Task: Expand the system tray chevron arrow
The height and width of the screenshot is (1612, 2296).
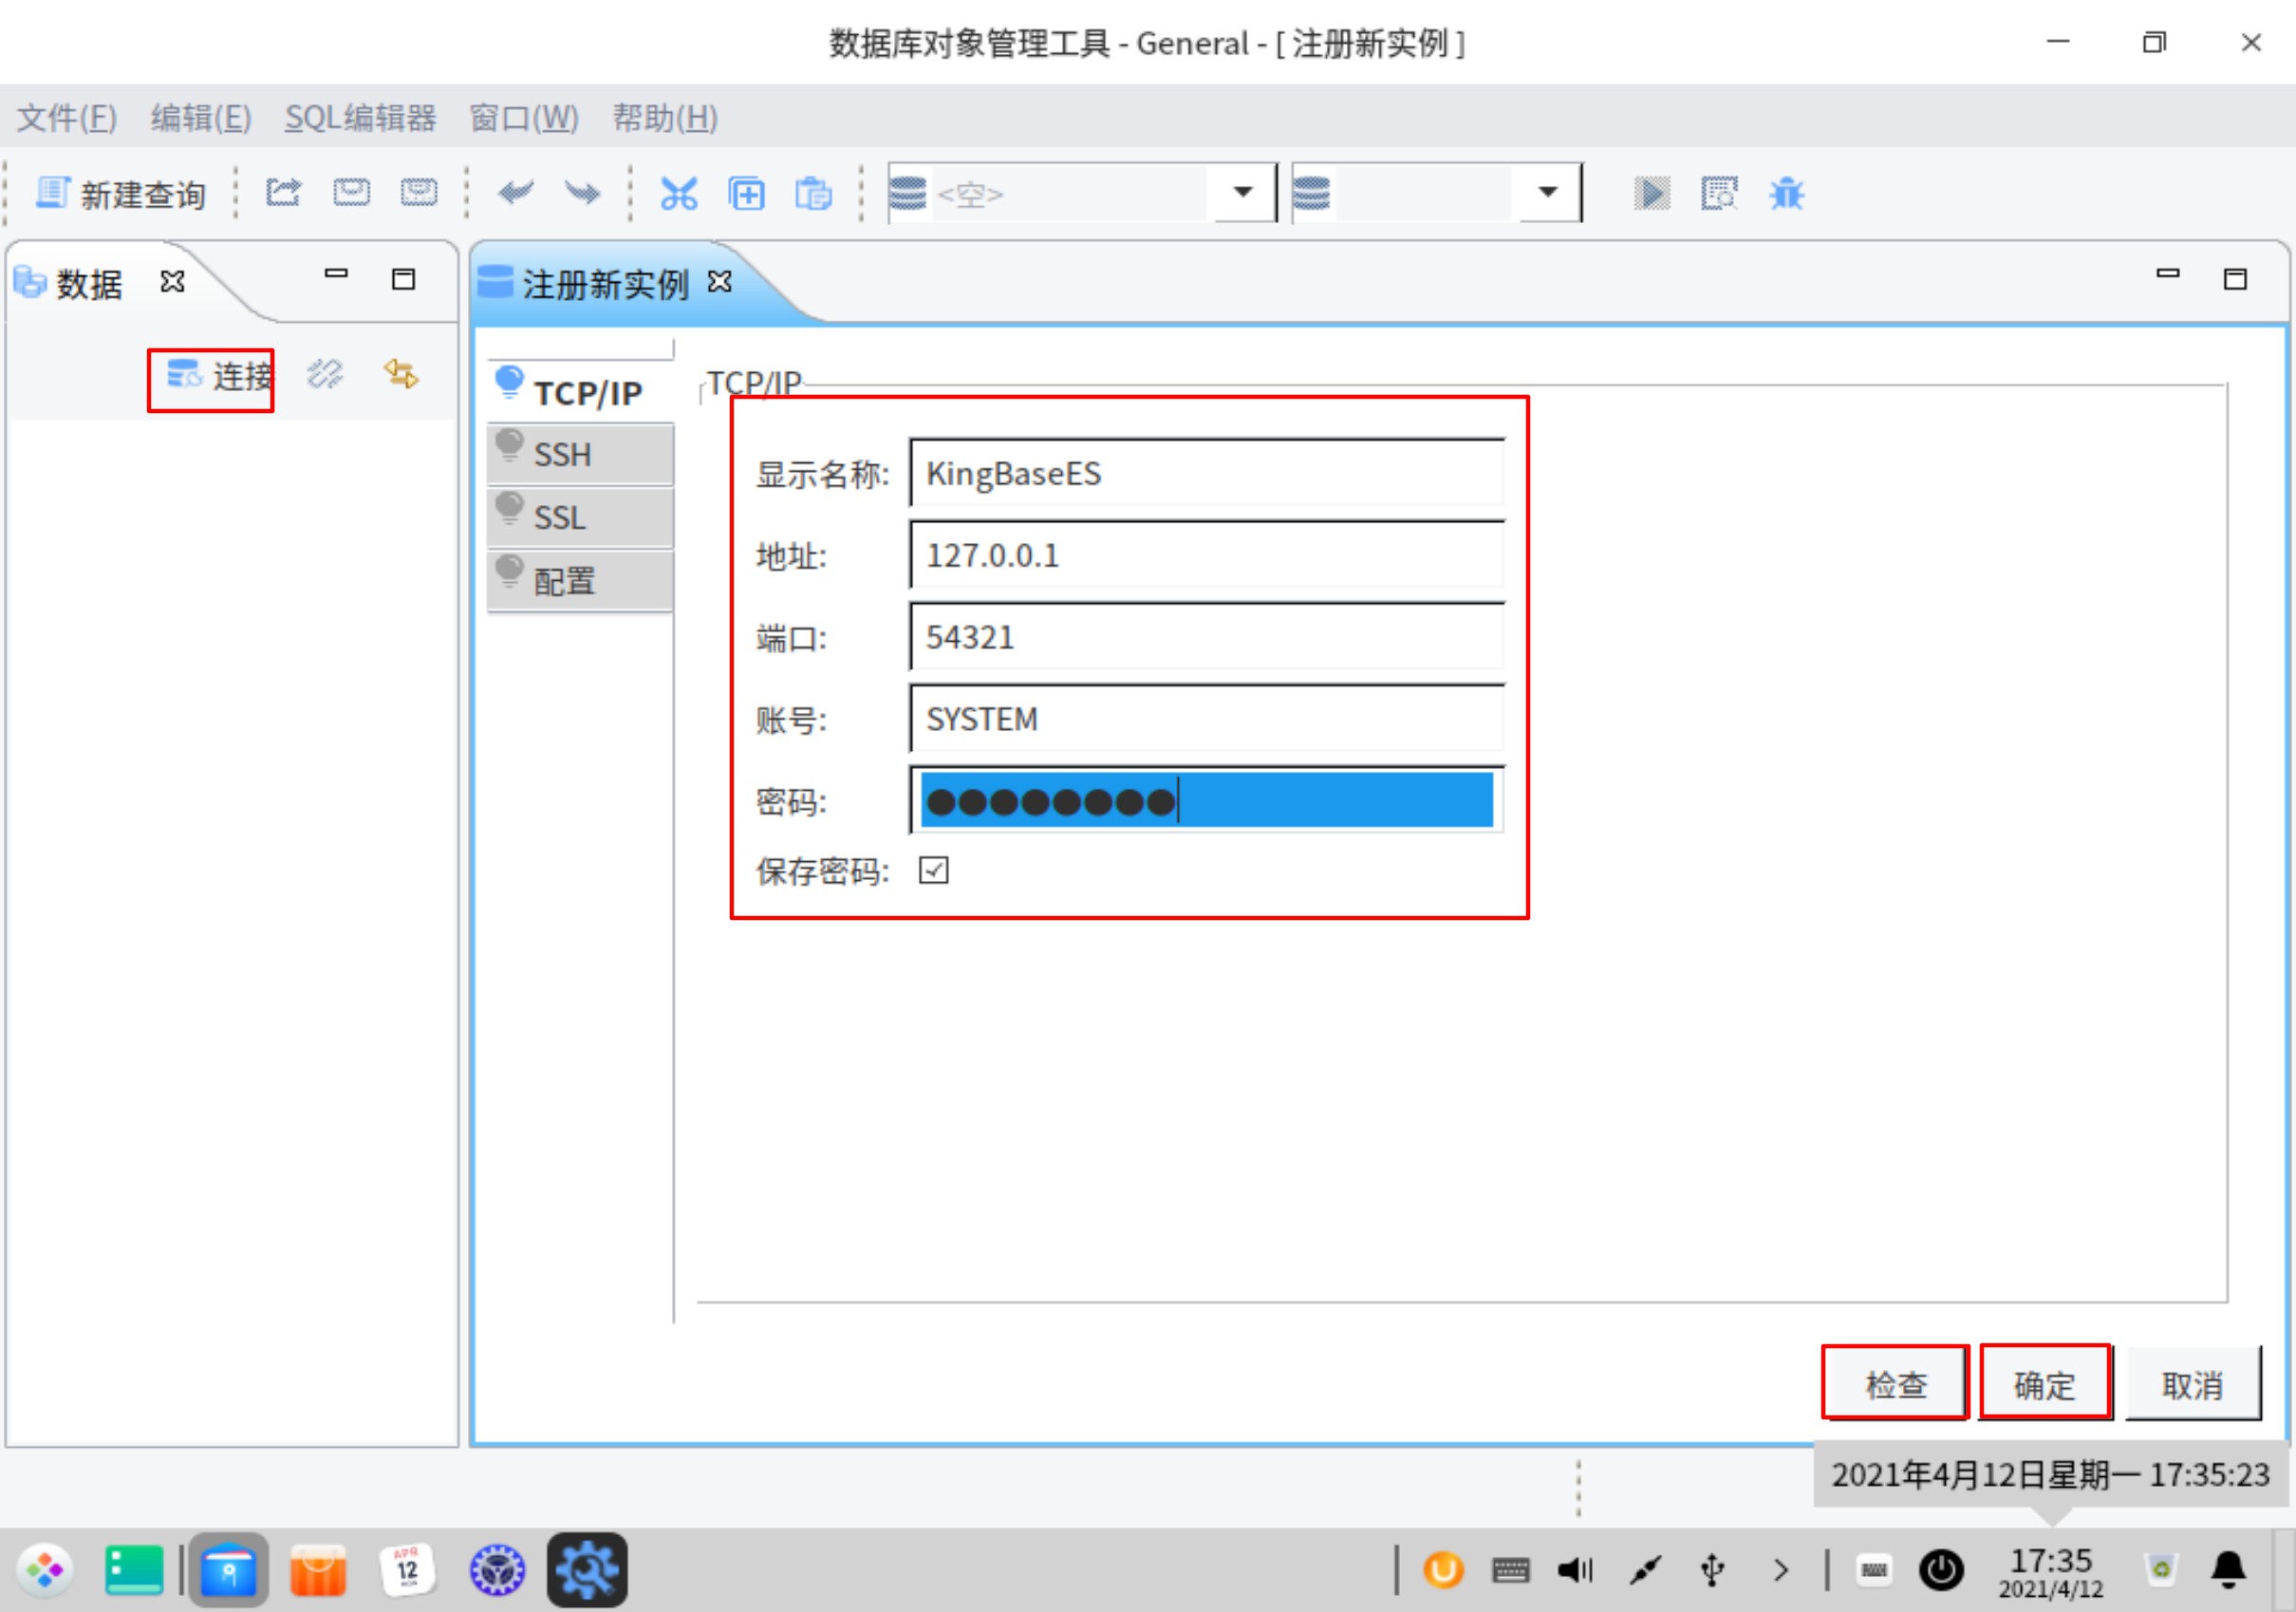Action: pyautogui.click(x=1780, y=1570)
